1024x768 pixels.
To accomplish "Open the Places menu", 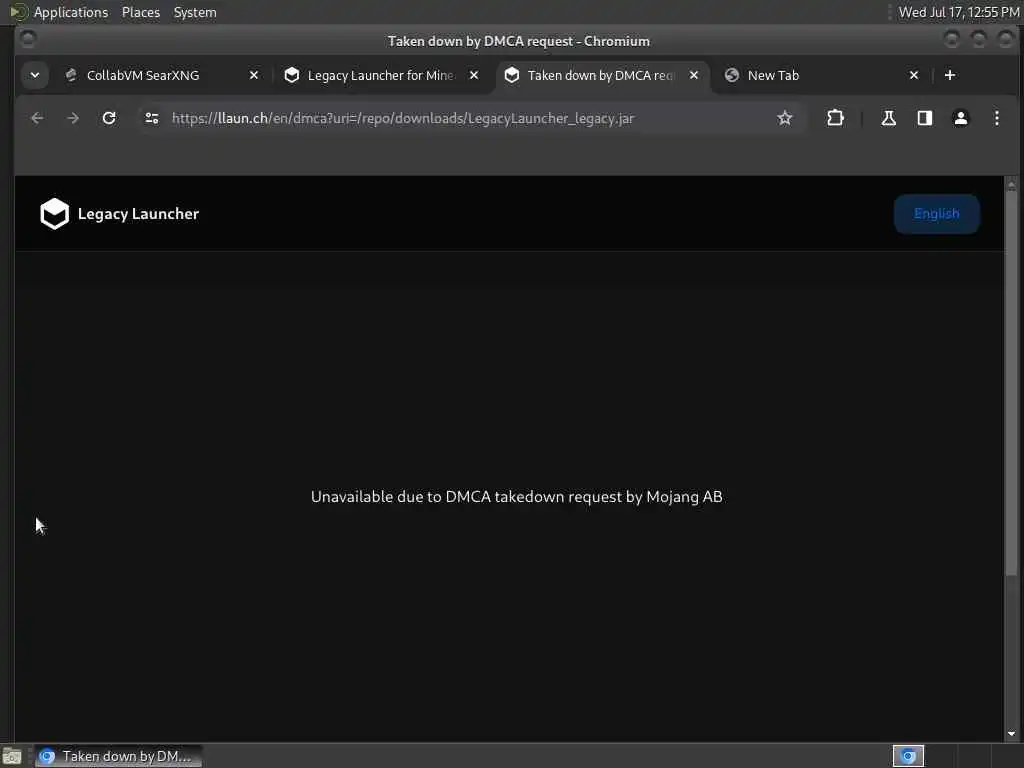I will [141, 12].
